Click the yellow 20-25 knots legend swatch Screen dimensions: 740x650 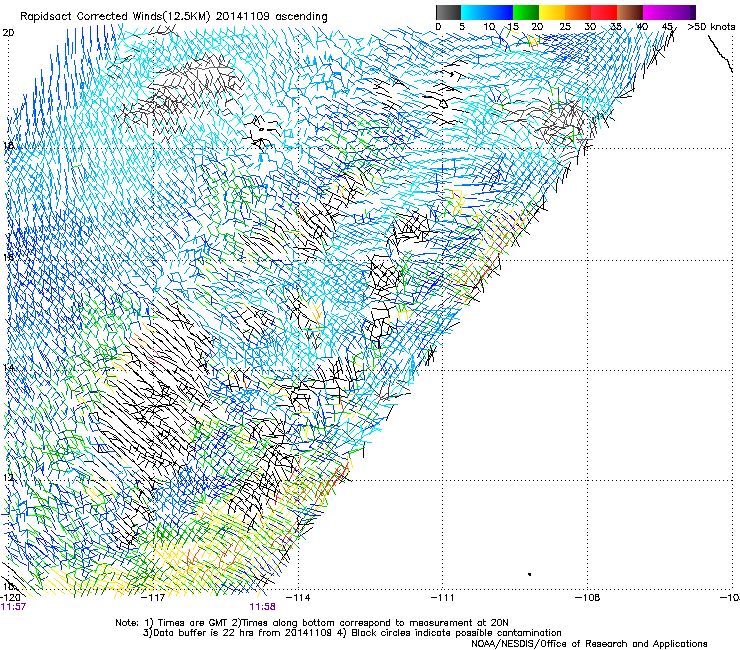pyautogui.click(x=552, y=12)
